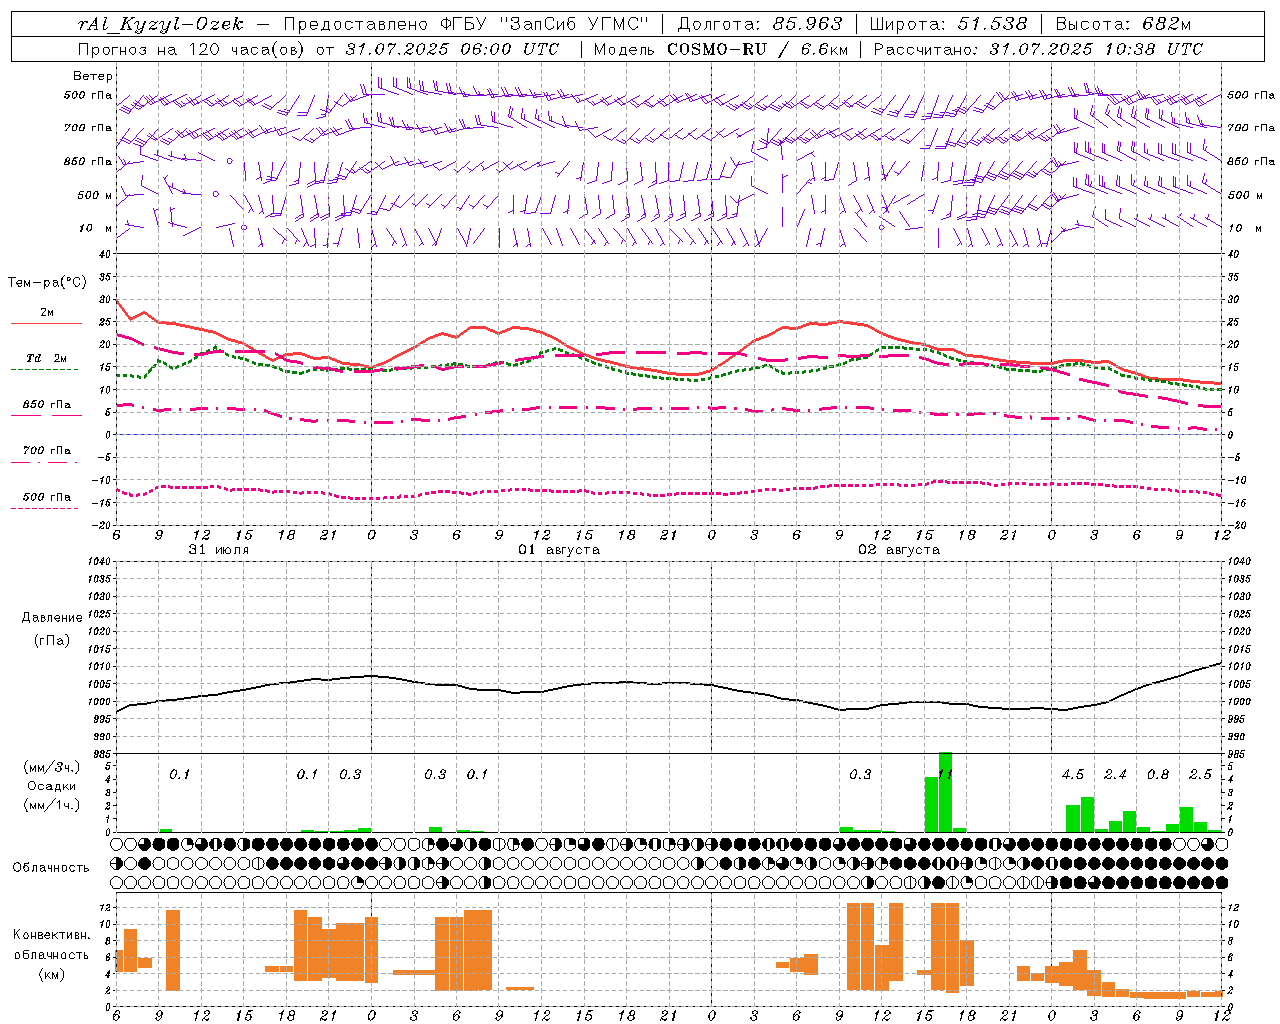
Task: Click the 31 июля date label
Action: pos(219,550)
